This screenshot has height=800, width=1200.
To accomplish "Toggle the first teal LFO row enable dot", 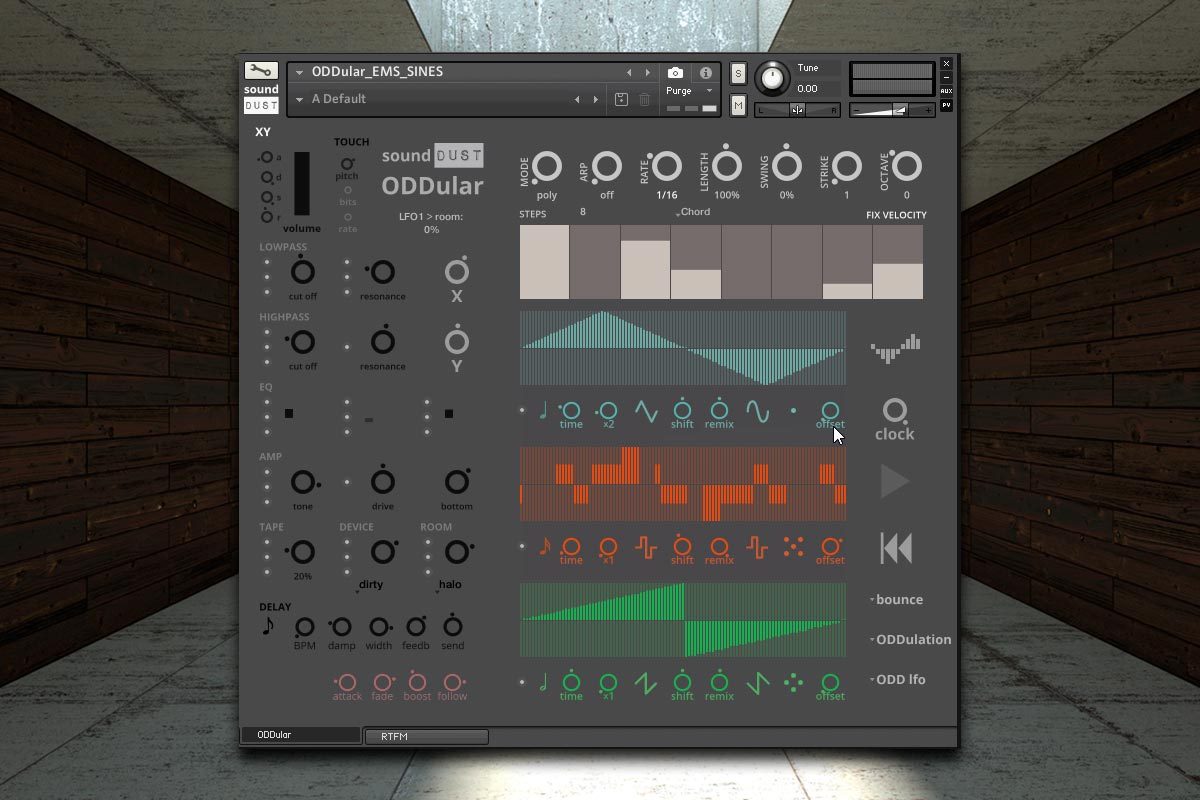I will [x=522, y=410].
